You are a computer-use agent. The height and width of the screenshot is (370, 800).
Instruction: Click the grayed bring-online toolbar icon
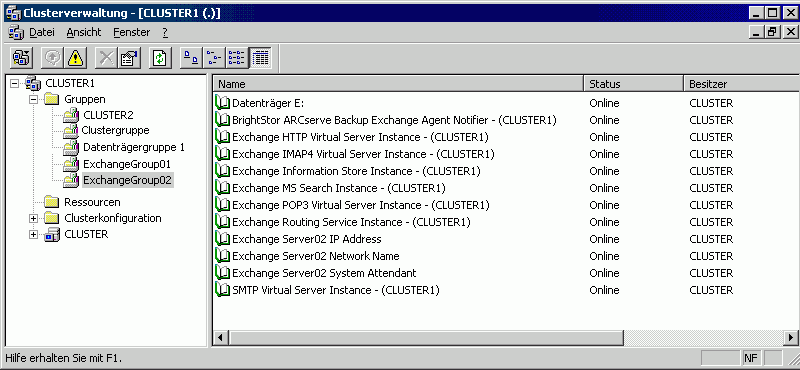click(x=52, y=58)
